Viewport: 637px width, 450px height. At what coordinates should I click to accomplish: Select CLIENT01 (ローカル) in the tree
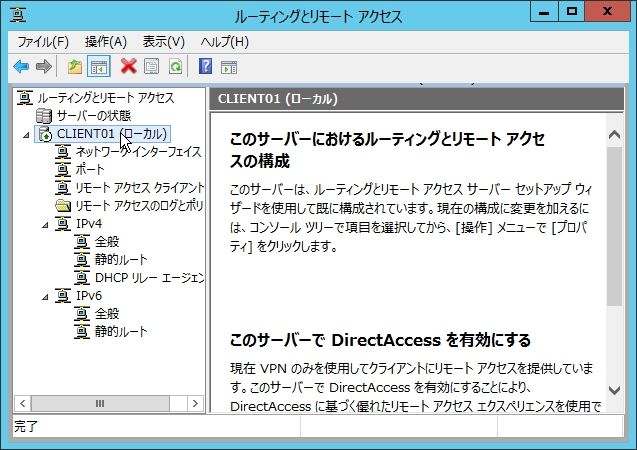click(x=112, y=134)
